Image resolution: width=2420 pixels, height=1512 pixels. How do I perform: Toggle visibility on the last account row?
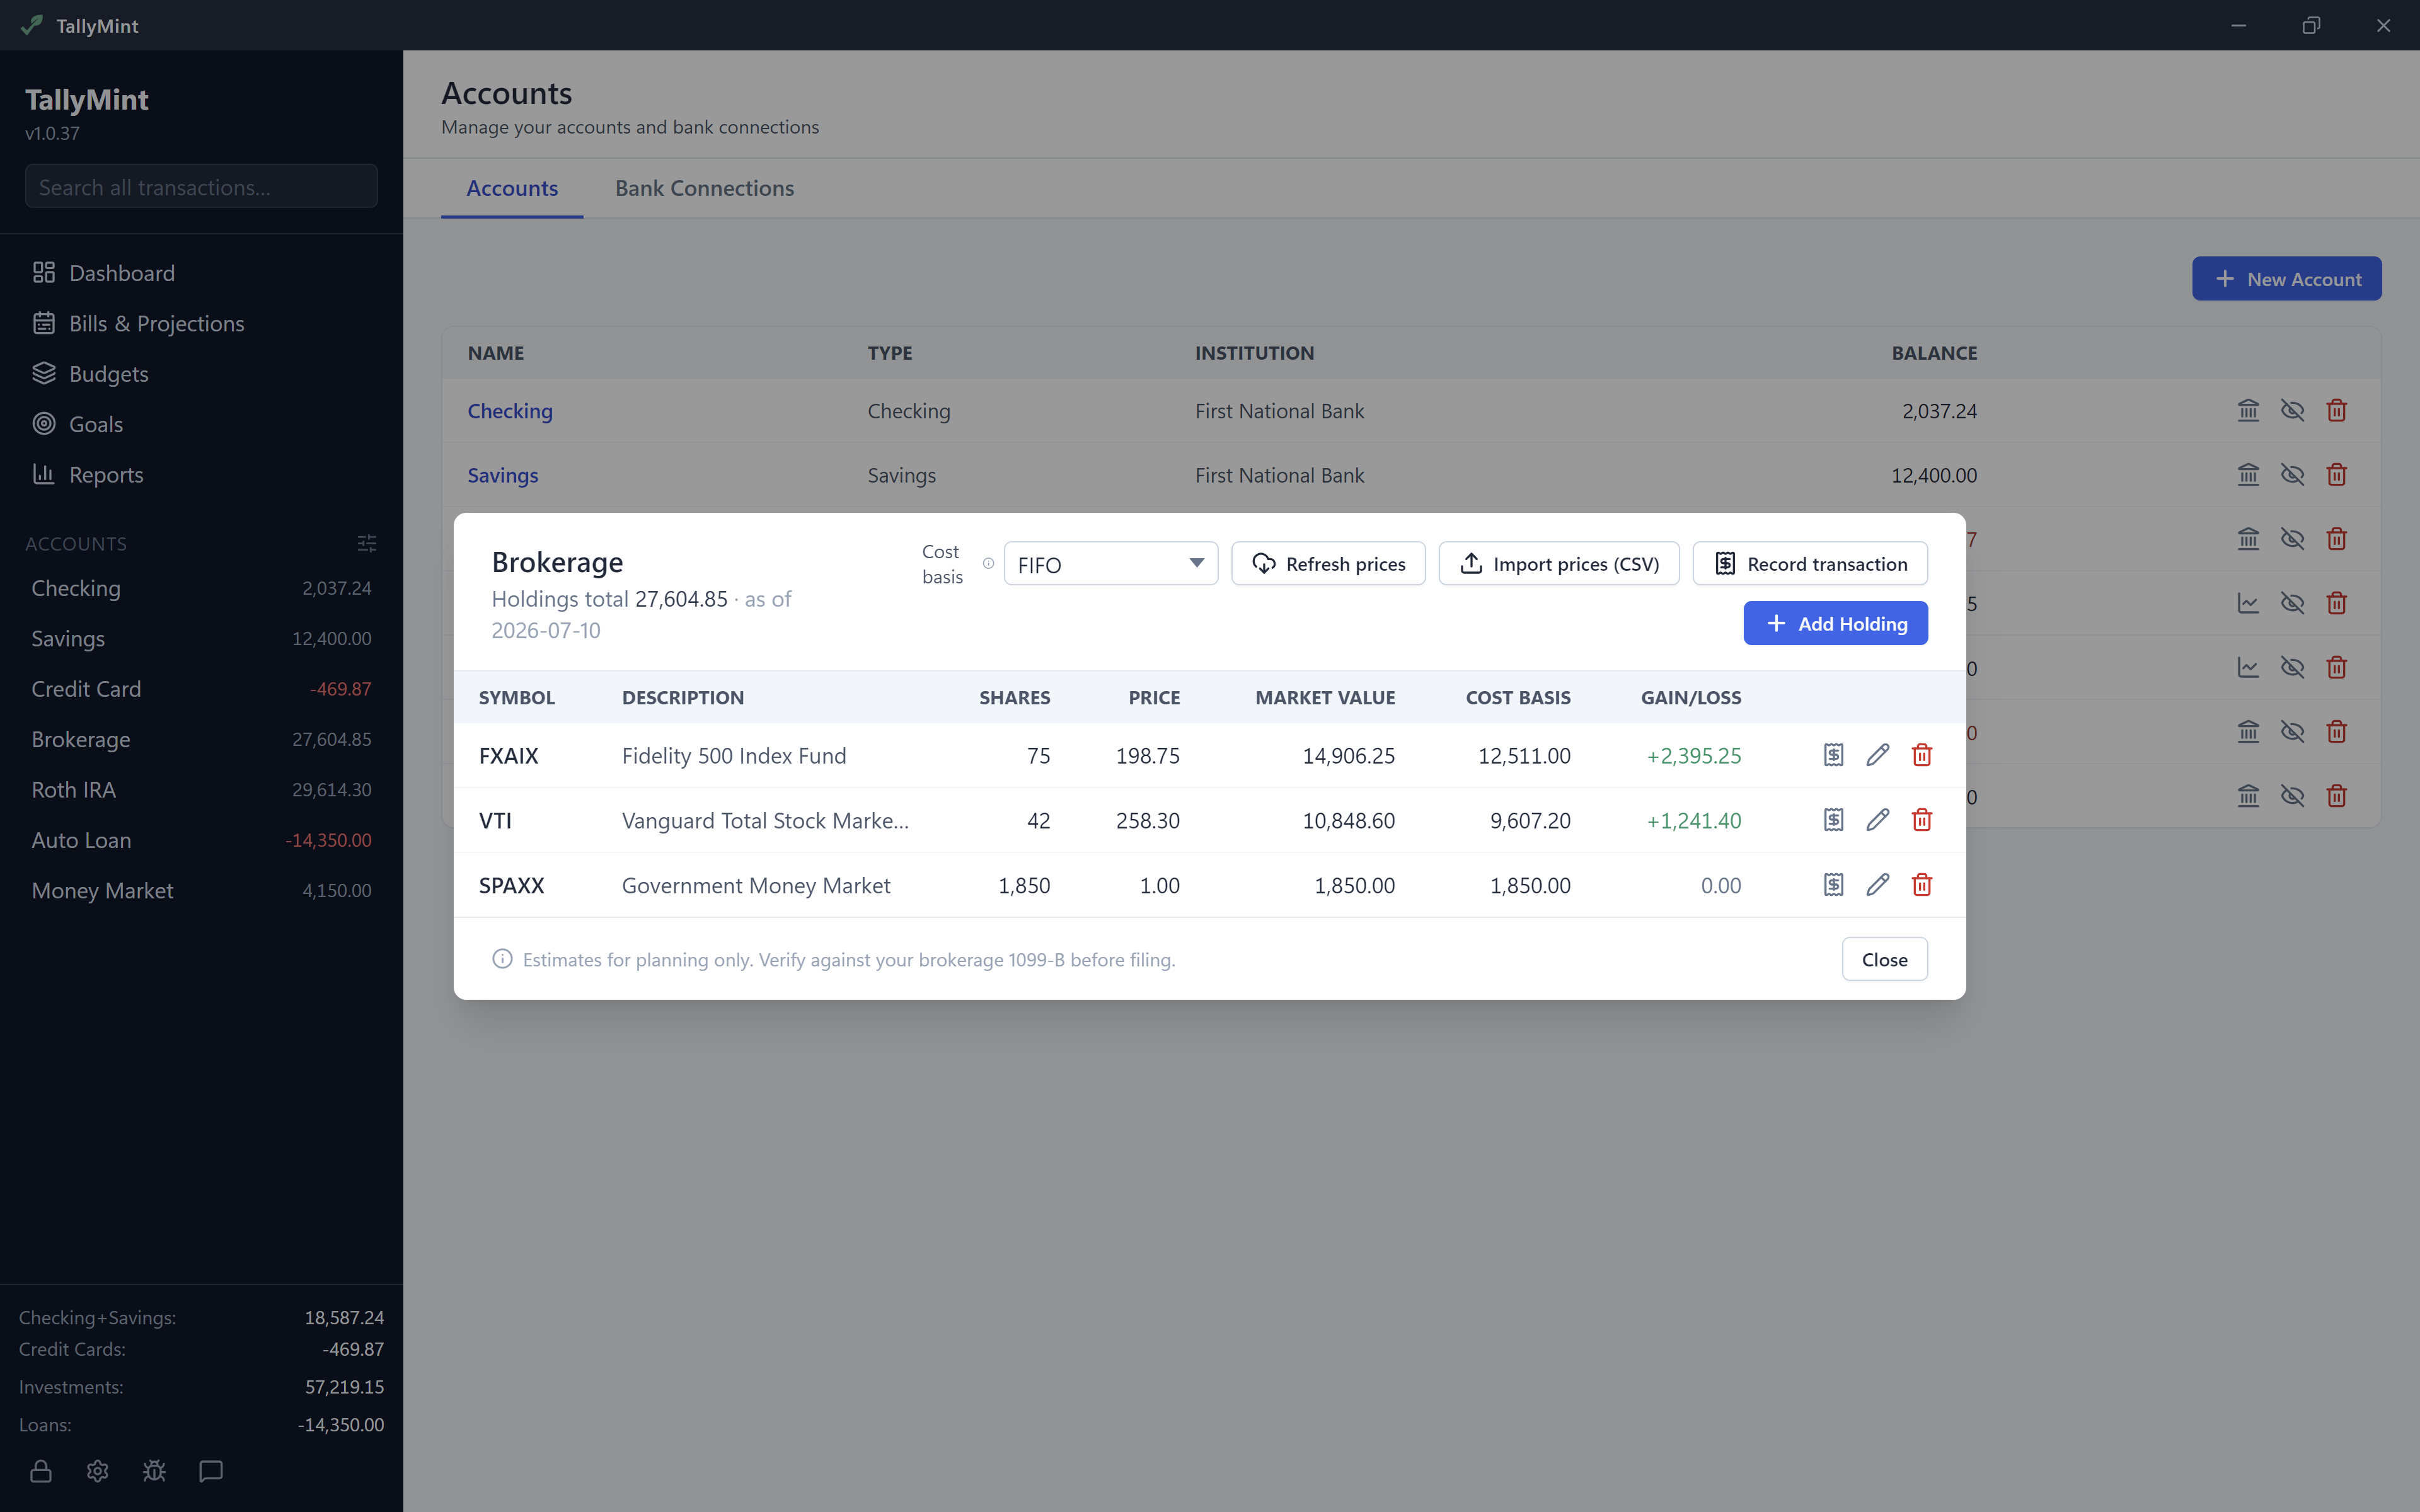click(x=2292, y=796)
